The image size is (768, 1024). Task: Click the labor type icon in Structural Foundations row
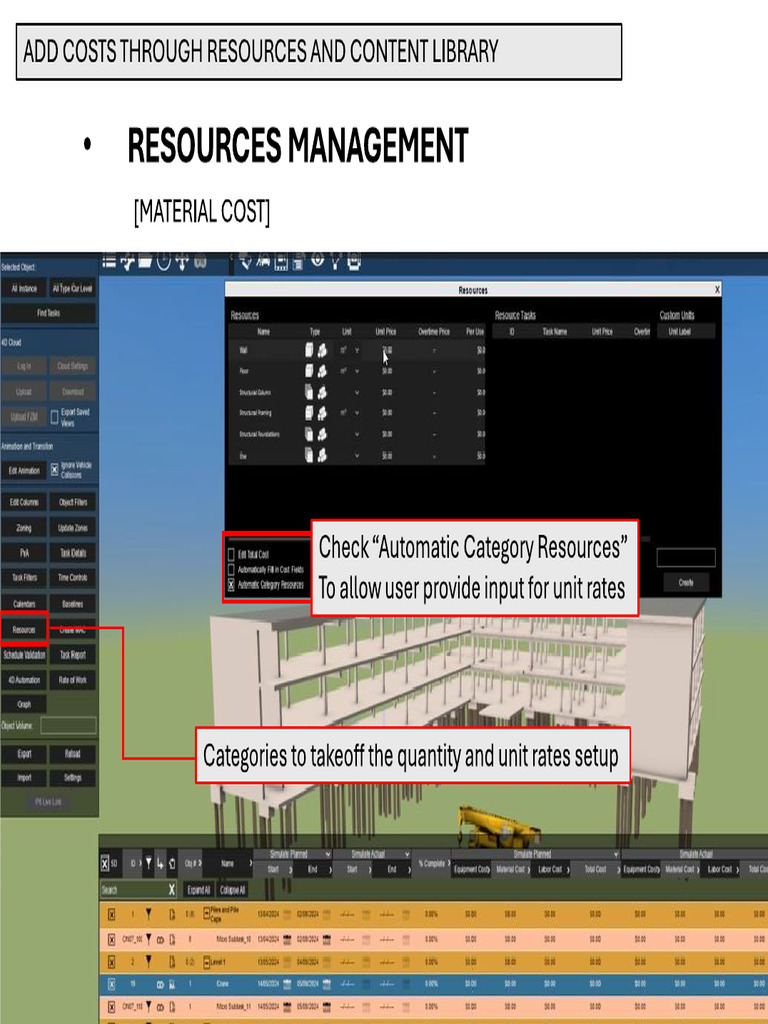click(x=322, y=434)
